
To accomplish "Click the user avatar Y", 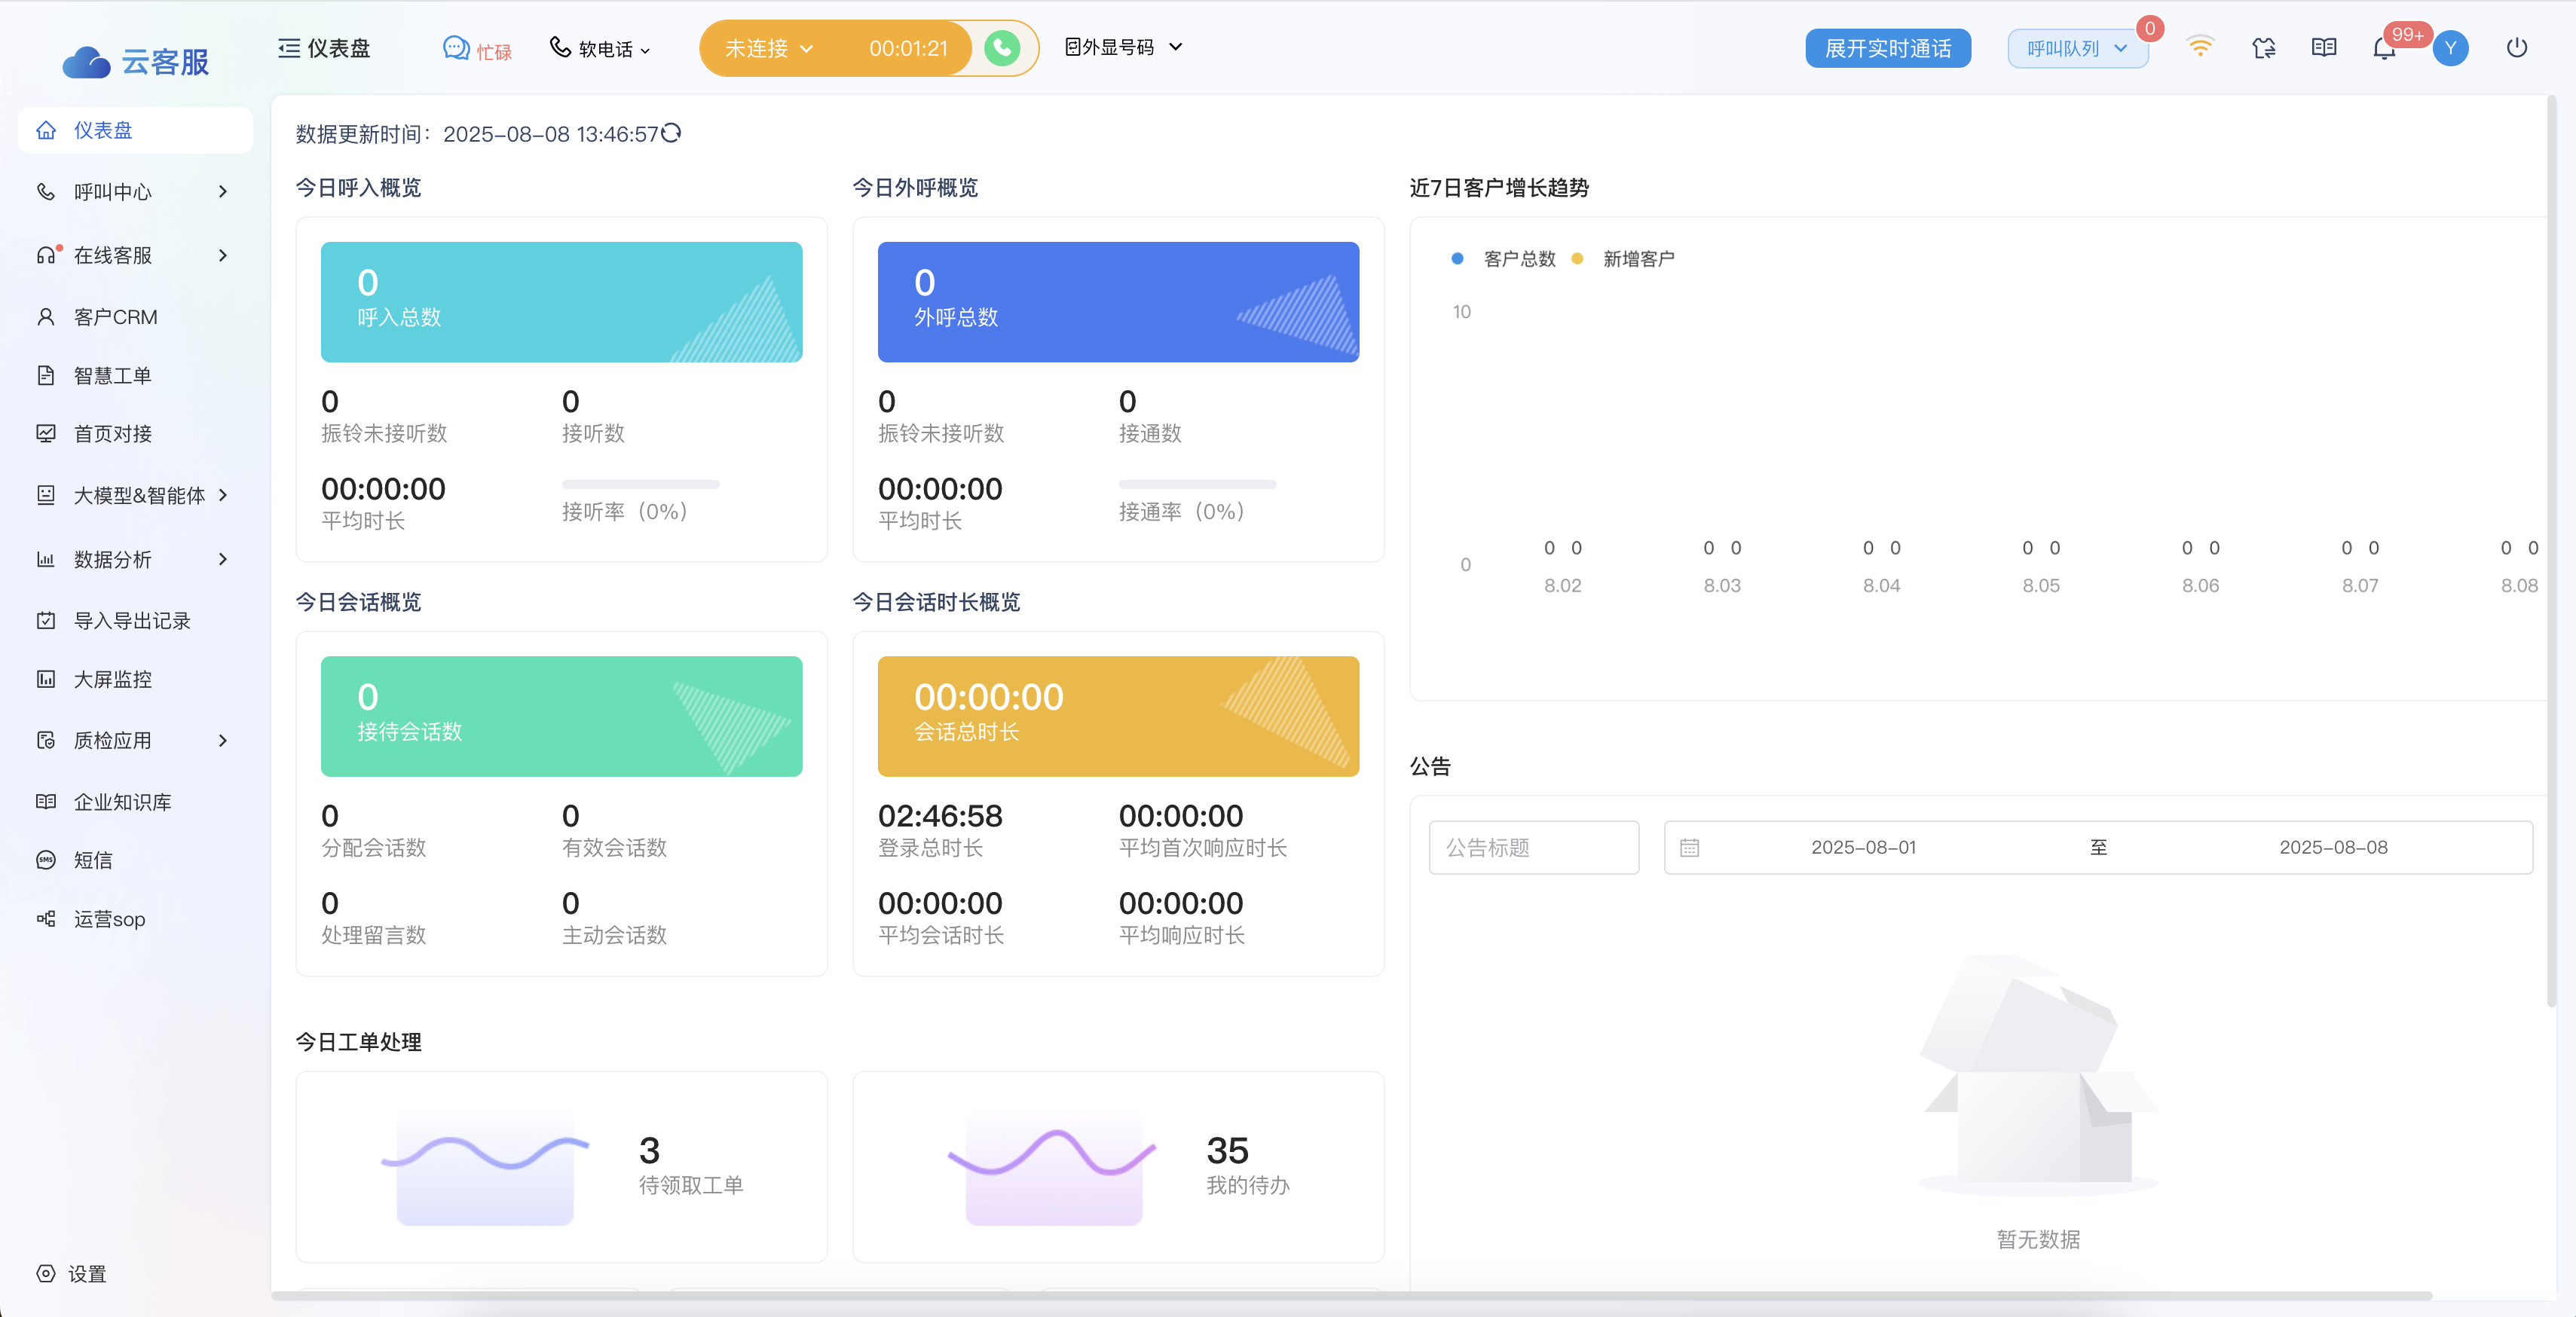I will [2450, 48].
